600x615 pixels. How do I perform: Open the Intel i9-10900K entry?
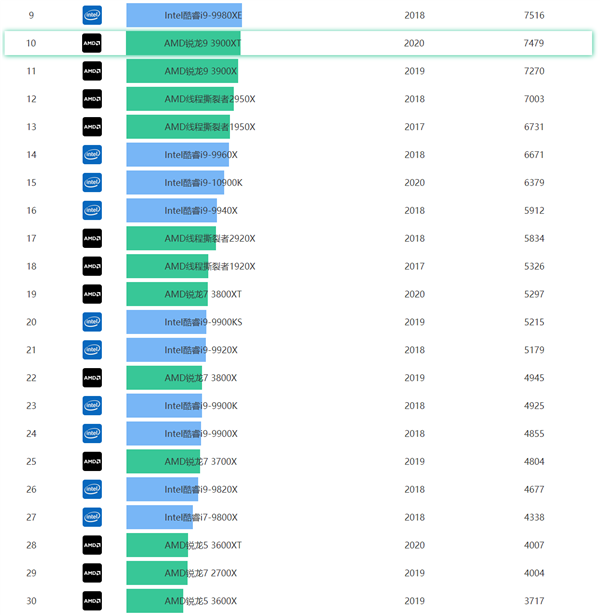pyautogui.click(x=203, y=183)
